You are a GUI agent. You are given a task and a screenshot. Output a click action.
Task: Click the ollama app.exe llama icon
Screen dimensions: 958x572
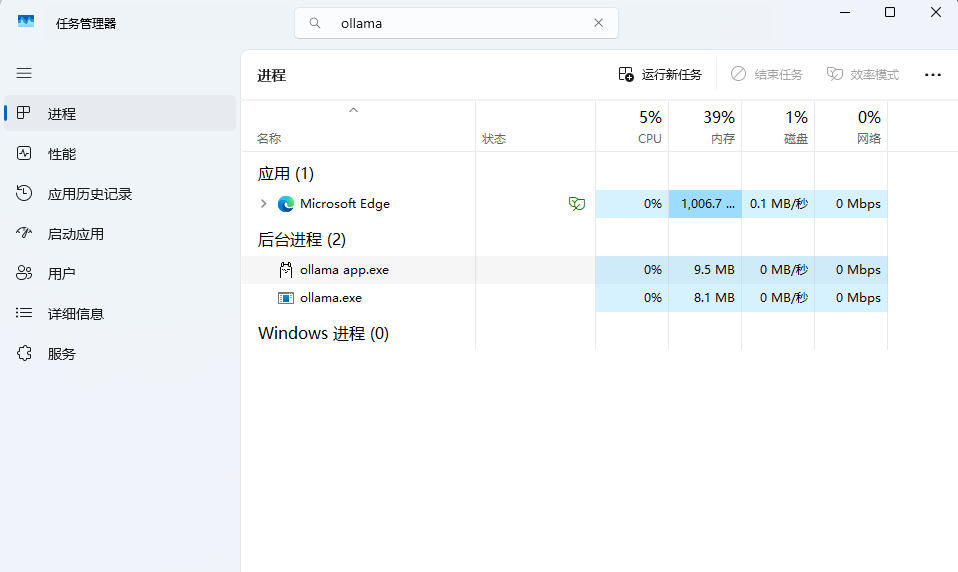pos(285,270)
